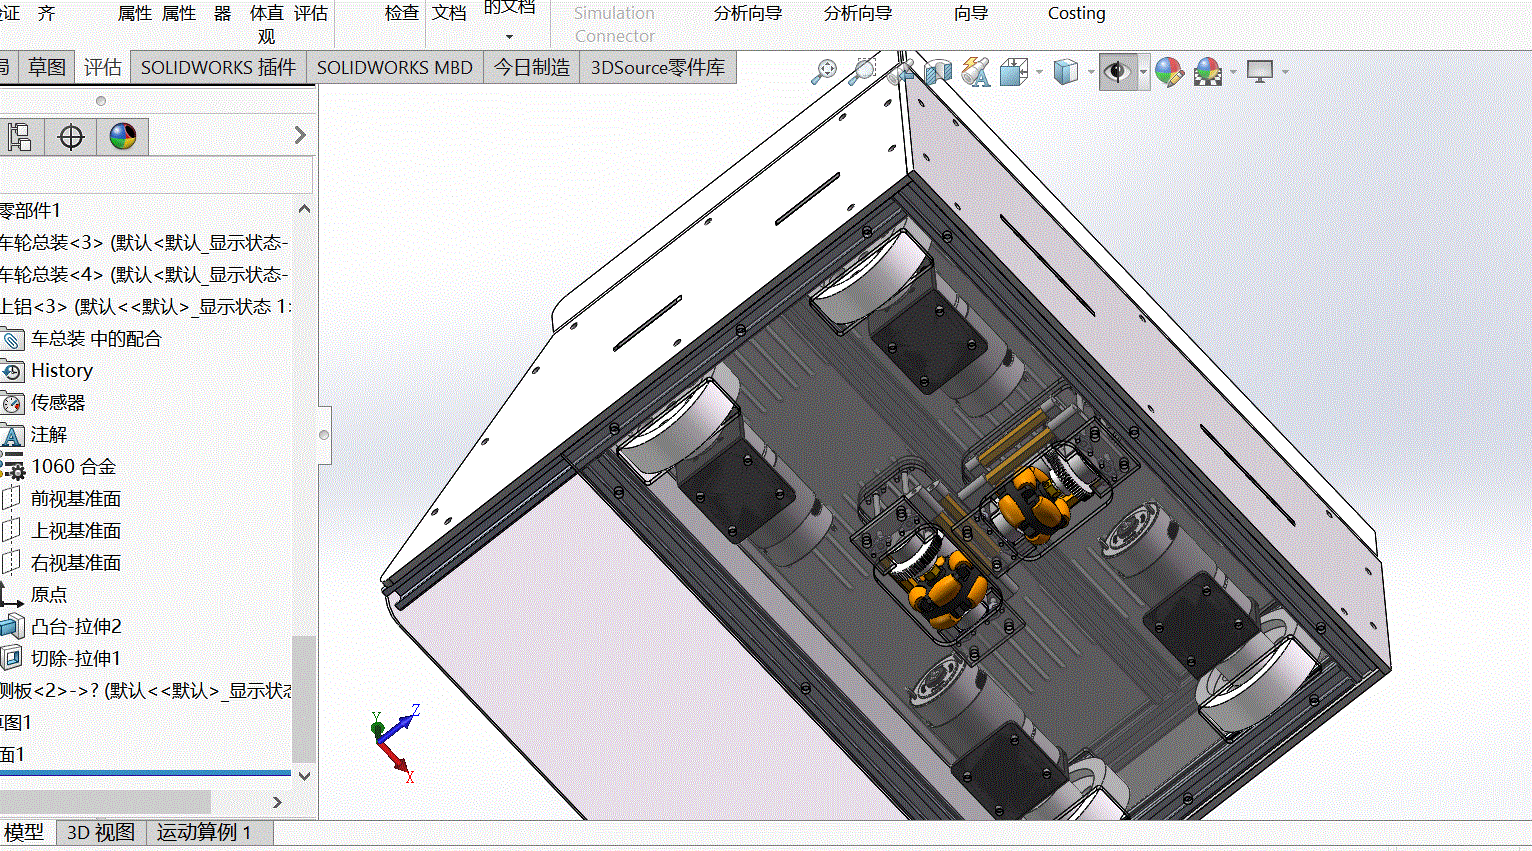Open Hide/Show Items dropdown arrow
The width and height of the screenshot is (1532, 851).
(1144, 72)
